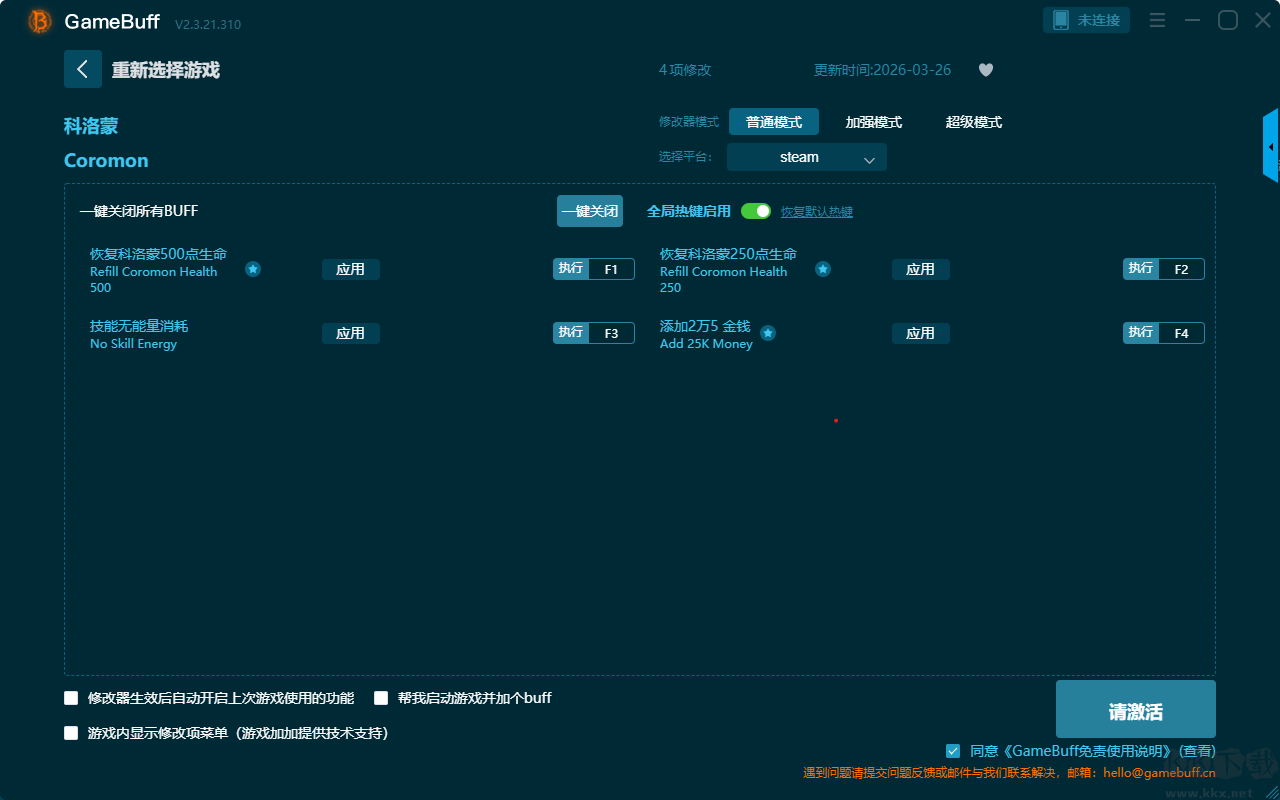Click star icon beside Add 25K Money
Screen dimensions: 1280x800
[x=768, y=333]
